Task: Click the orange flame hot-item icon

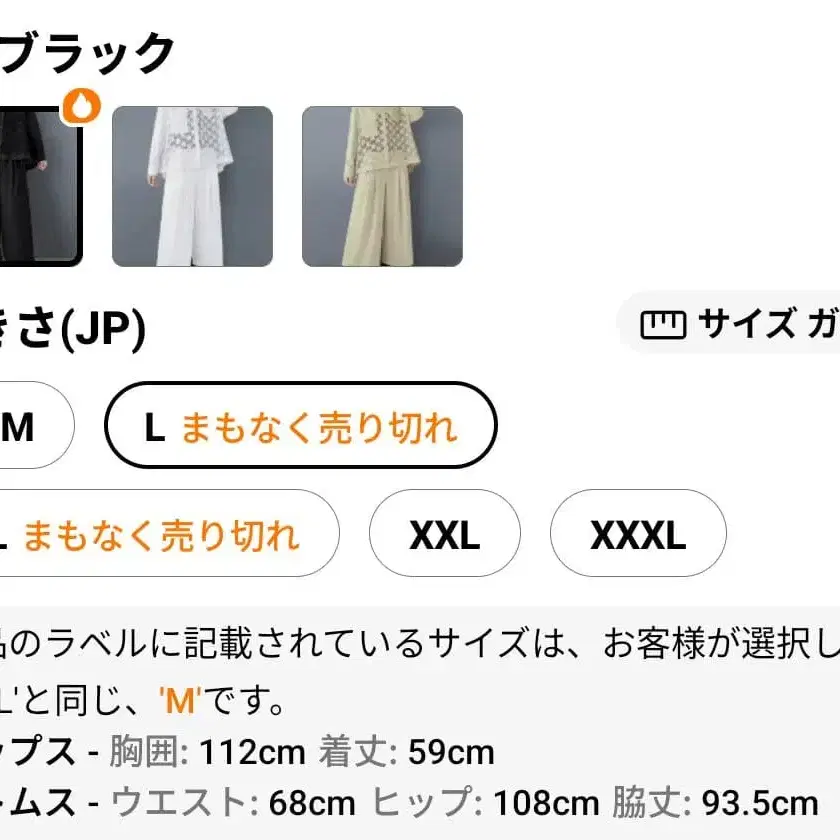Action: (x=81, y=106)
